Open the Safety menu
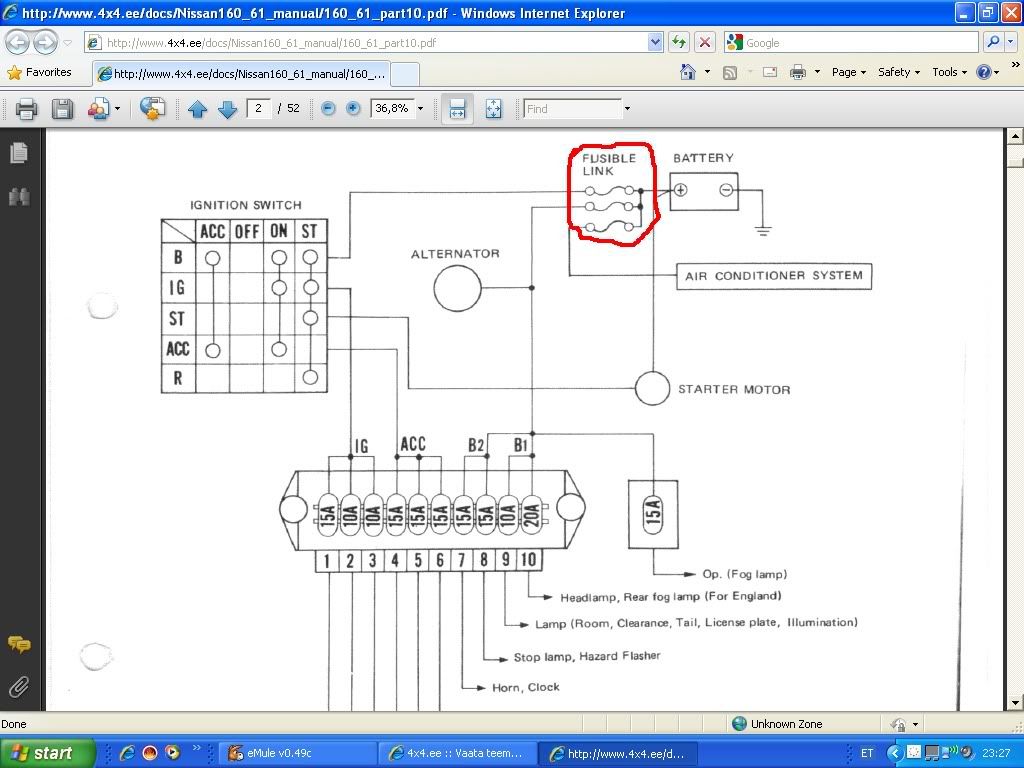The width and height of the screenshot is (1024, 768). [898, 72]
